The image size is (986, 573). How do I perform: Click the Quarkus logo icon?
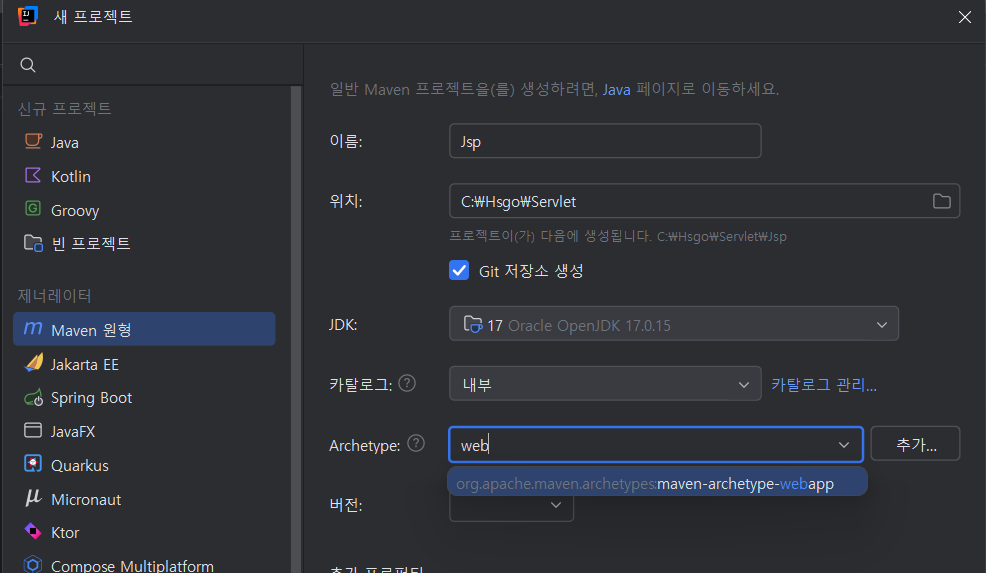pos(33,464)
